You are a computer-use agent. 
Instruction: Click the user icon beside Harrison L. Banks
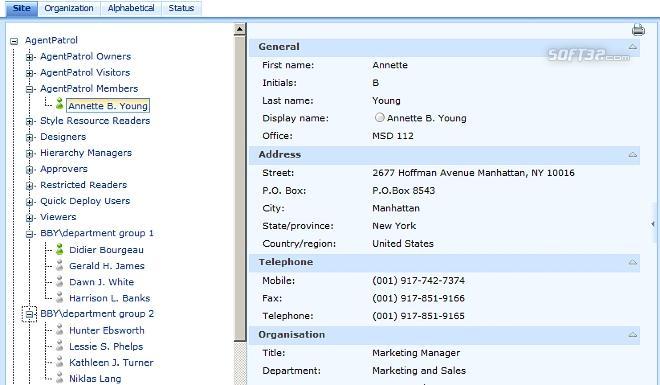tap(59, 297)
